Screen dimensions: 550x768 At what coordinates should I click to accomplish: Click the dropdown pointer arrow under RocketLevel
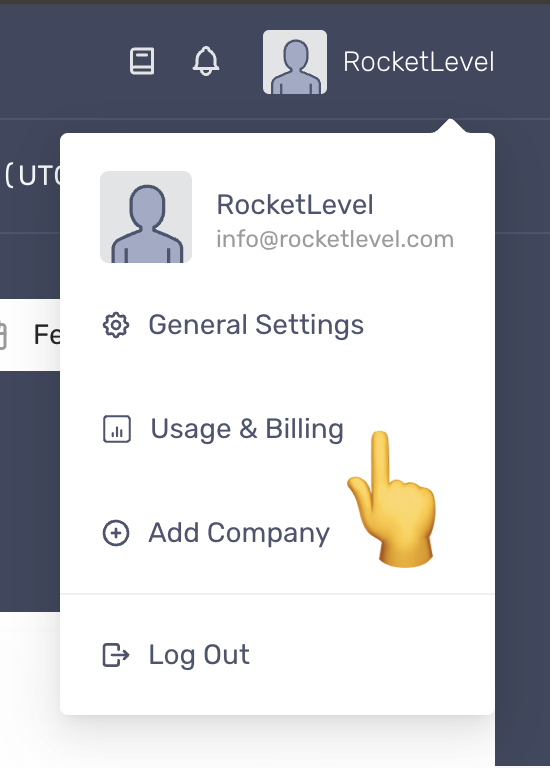tap(451, 126)
